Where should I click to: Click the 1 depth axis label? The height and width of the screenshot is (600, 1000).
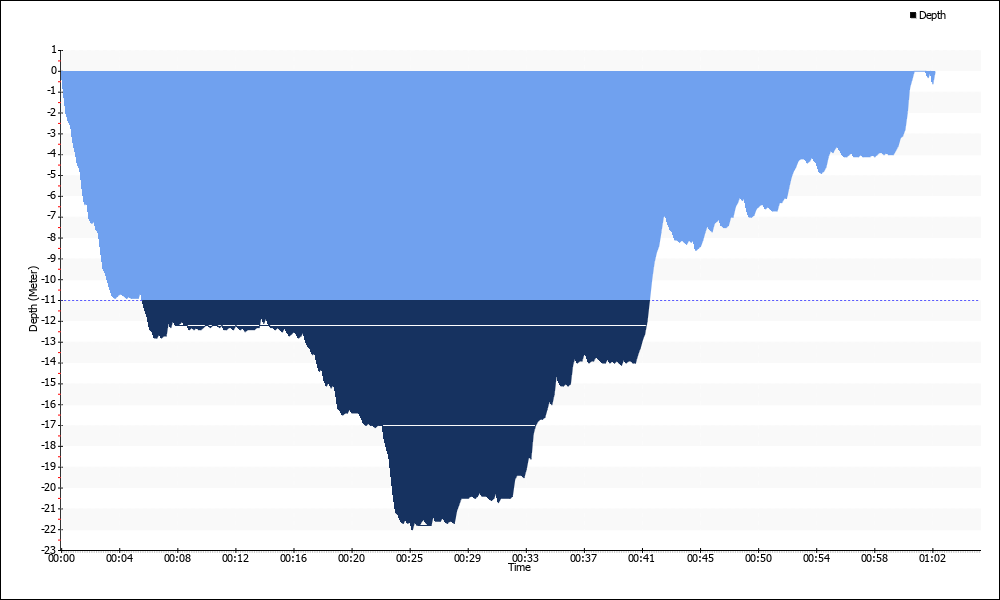coord(54,50)
